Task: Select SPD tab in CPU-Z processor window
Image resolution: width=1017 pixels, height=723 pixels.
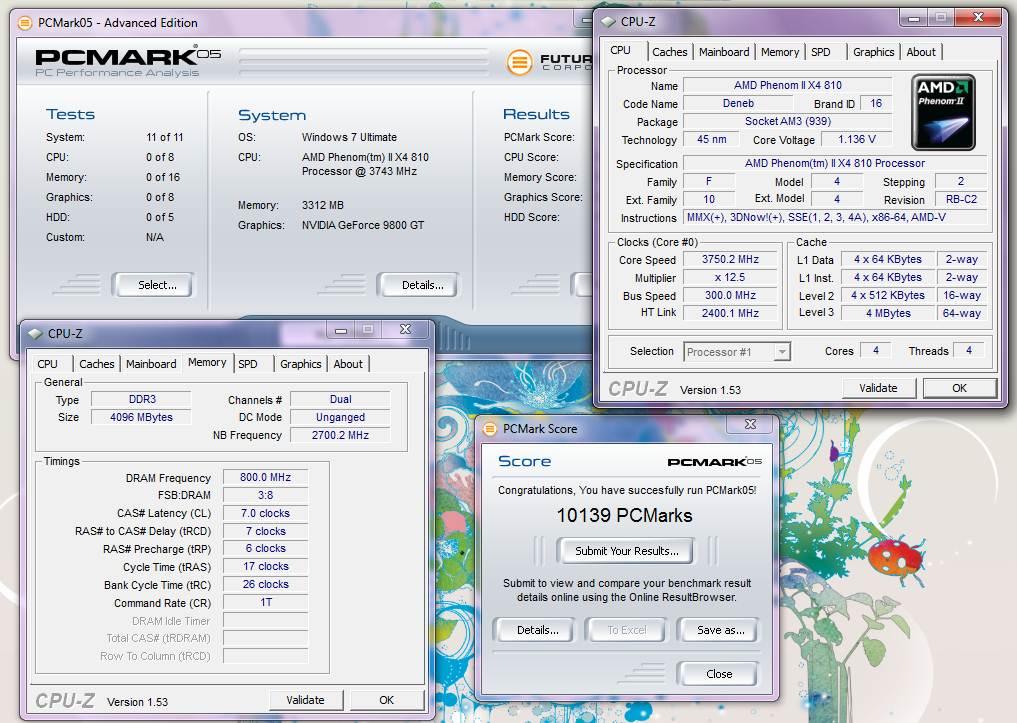Action: 820,52
